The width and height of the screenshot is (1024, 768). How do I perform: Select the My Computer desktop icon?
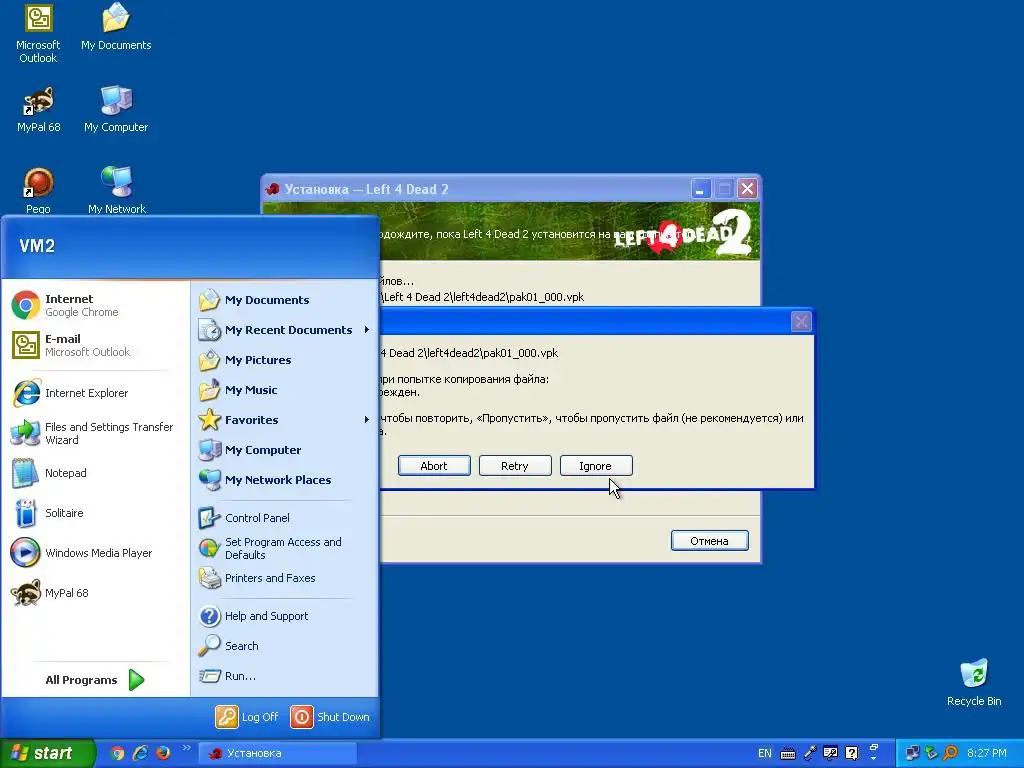(x=116, y=110)
